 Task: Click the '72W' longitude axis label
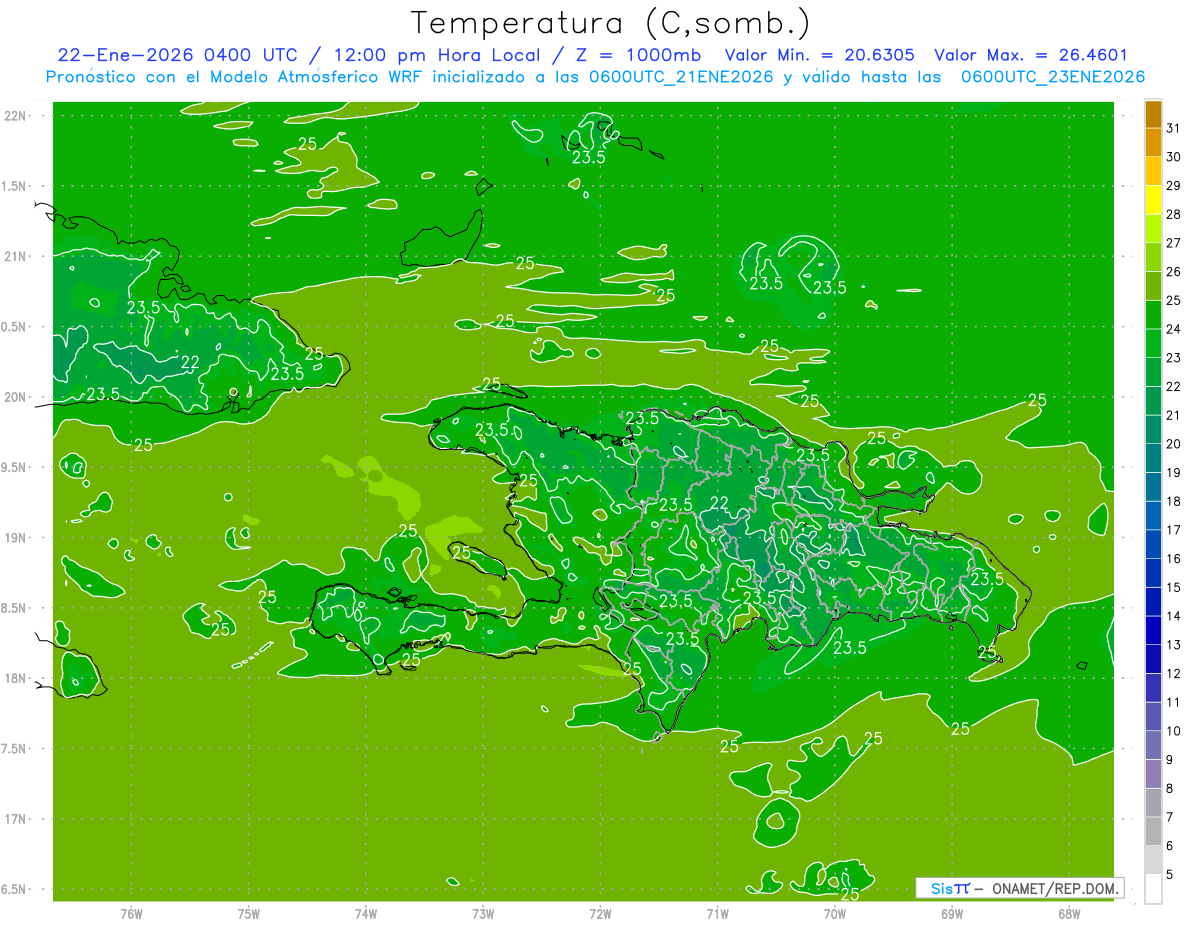pyautogui.click(x=600, y=914)
